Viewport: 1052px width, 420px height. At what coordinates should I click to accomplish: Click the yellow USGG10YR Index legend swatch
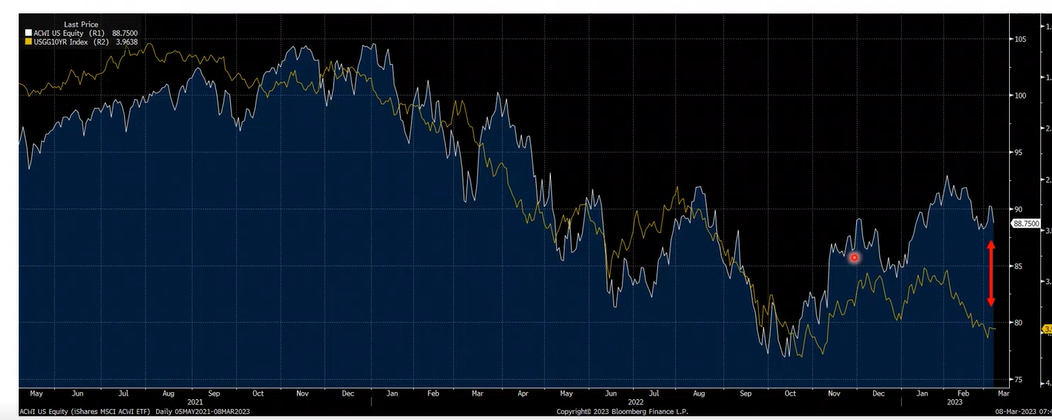click(x=28, y=42)
